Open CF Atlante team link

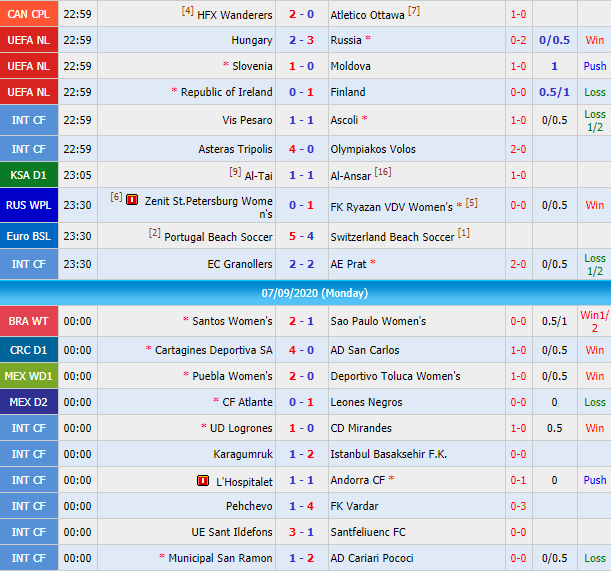[x=247, y=402]
